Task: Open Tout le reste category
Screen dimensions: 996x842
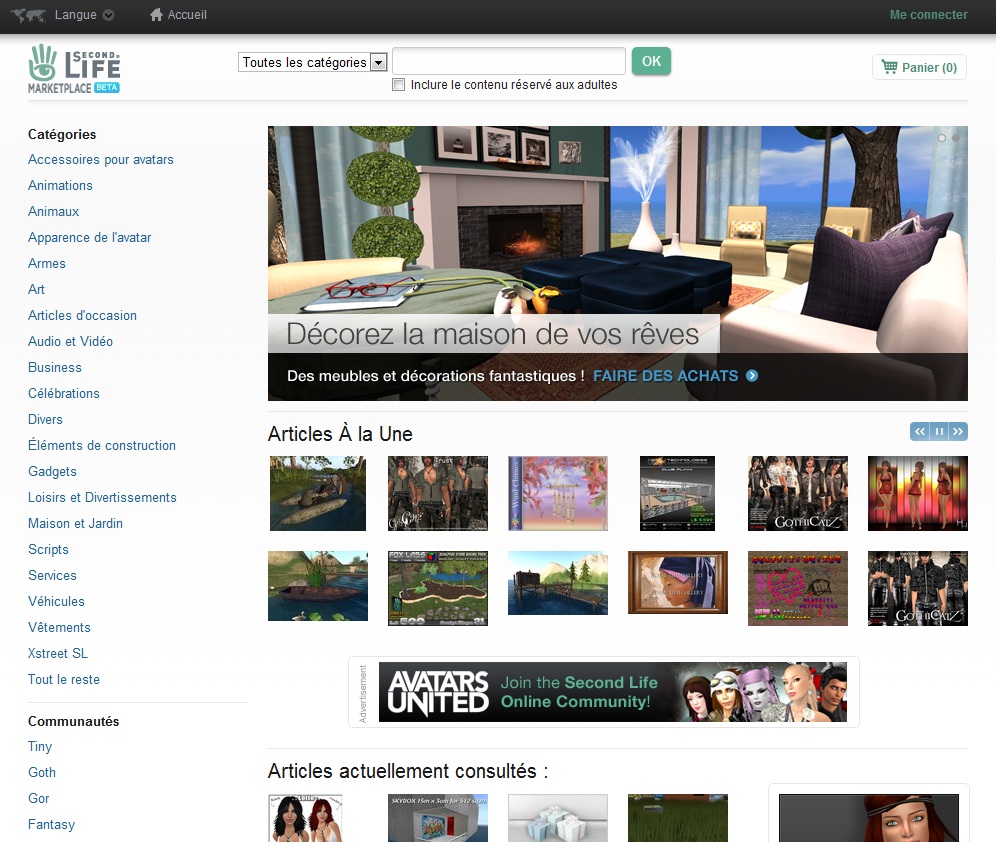Action: (x=64, y=679)
